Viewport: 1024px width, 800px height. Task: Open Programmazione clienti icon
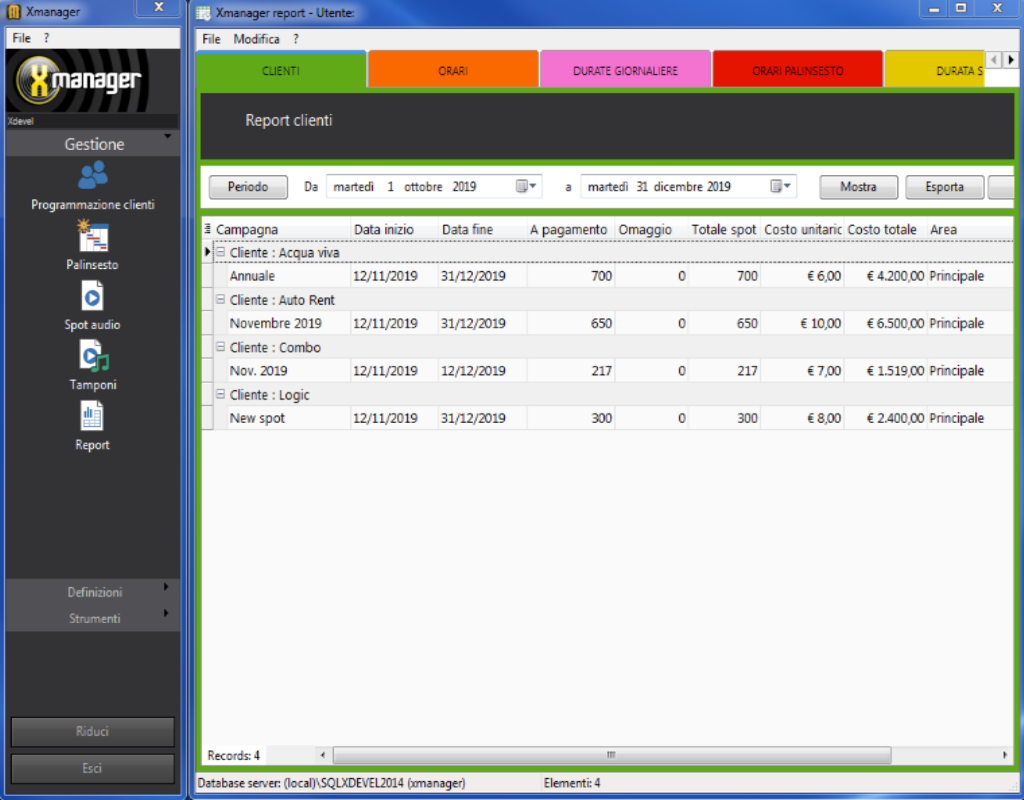point(92,176)
